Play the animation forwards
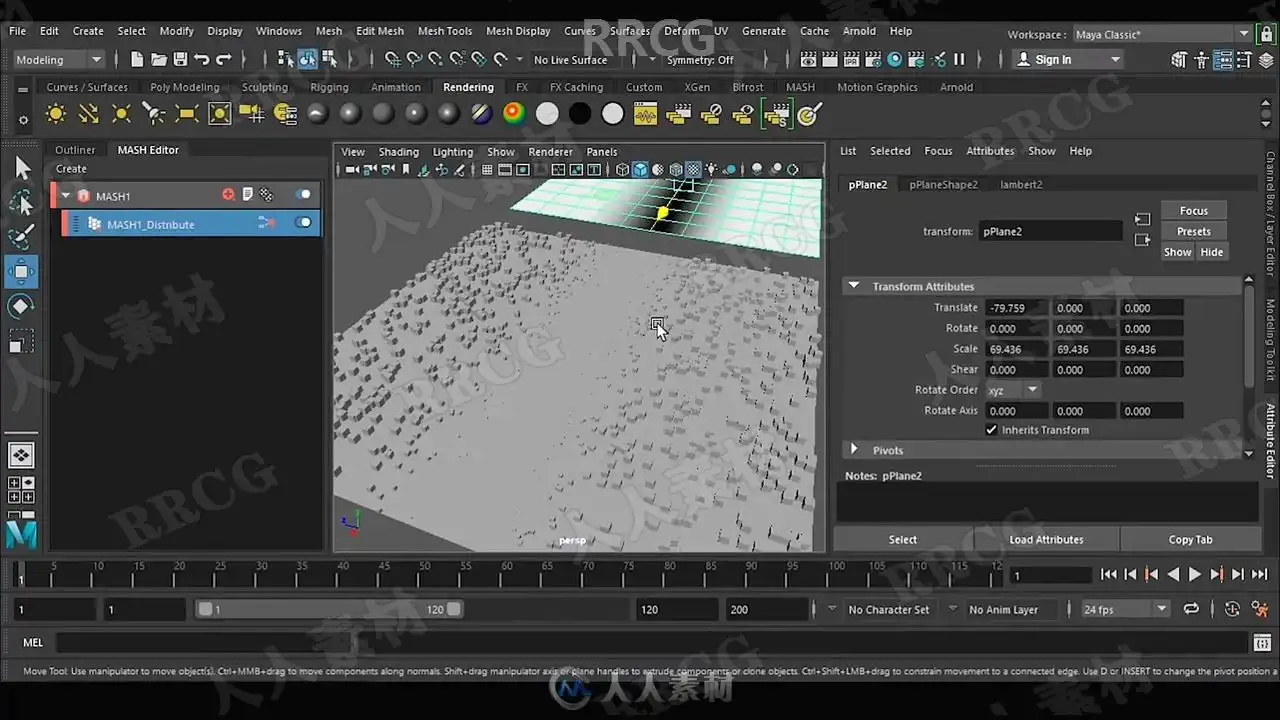The width and height of the screenshot is (1280, 720). point(1195,574)
